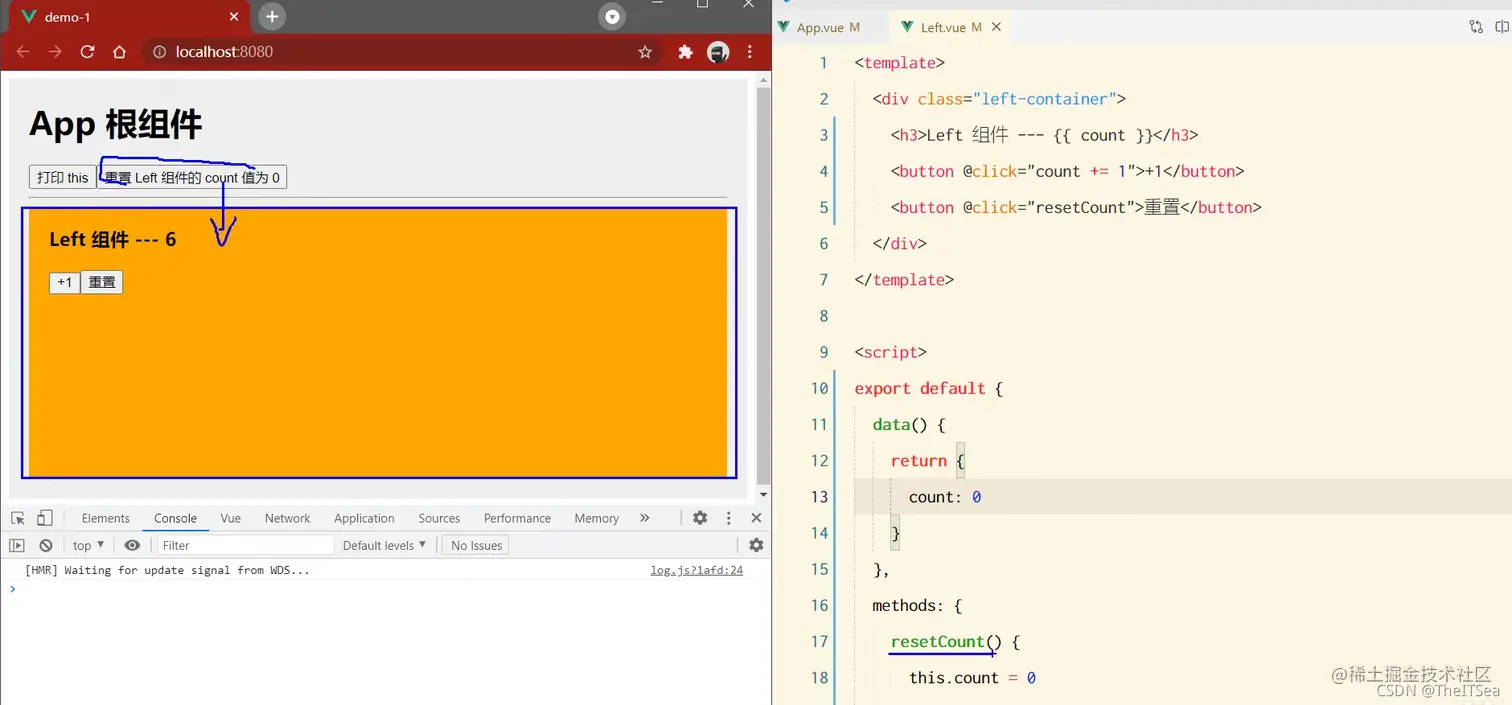The width and height of the screenshot is (1512, 705).
Task: Click the 打印 this button
Action: 63,177
